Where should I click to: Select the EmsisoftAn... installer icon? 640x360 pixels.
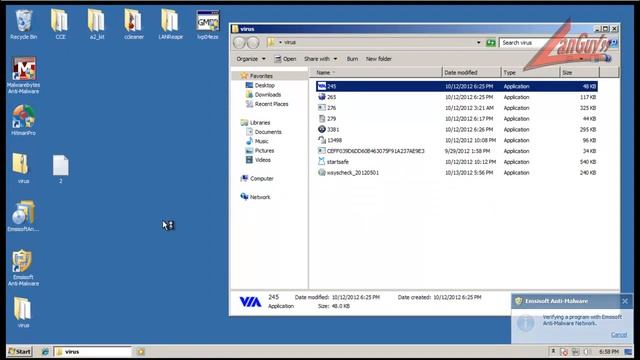pos(23,216)
